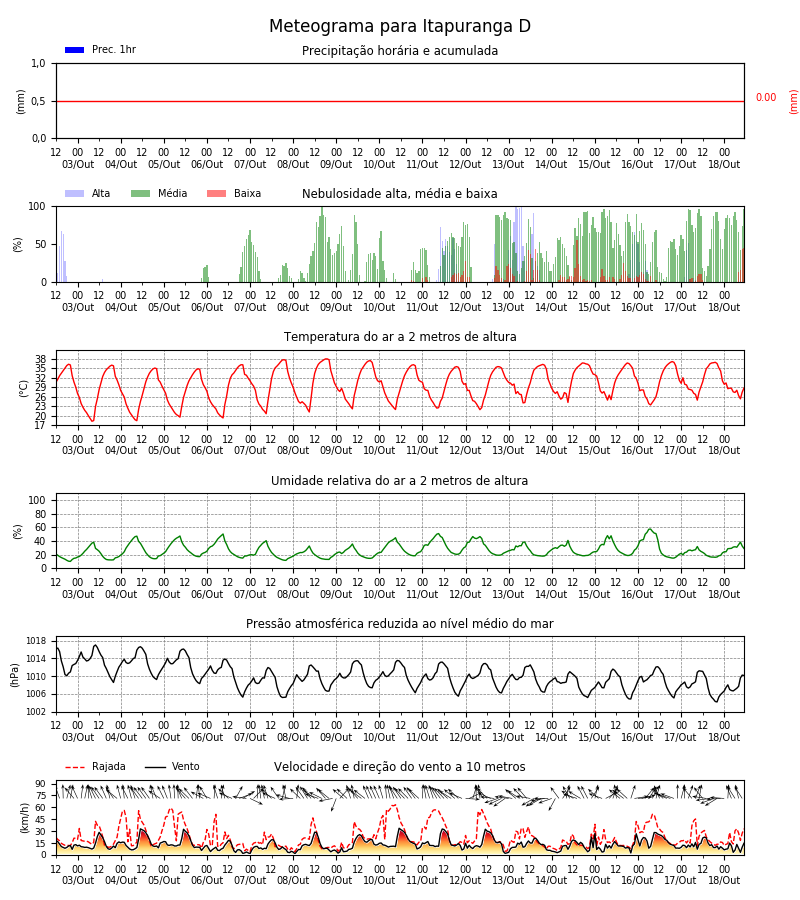Click the blue Prec. 1hr legend swatch

pyautogui.click(x=75, y=50)
